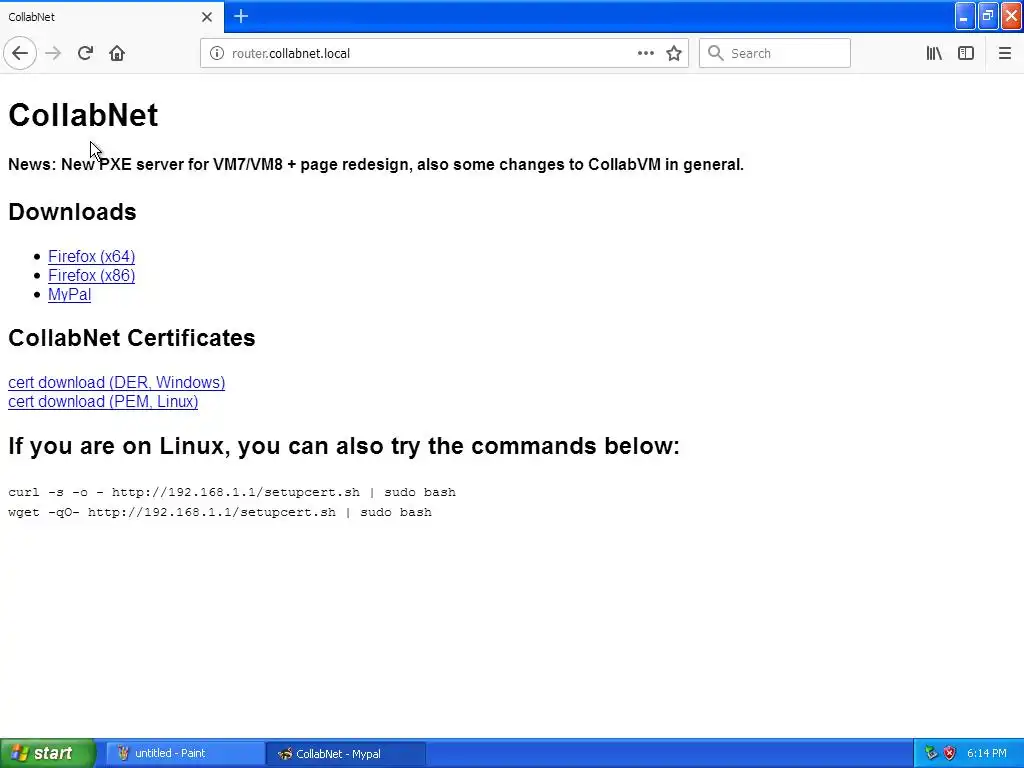The width and height of the screenshot is (1024, 768).
Task: Open the MyPal download link
Action: (69, 295)
